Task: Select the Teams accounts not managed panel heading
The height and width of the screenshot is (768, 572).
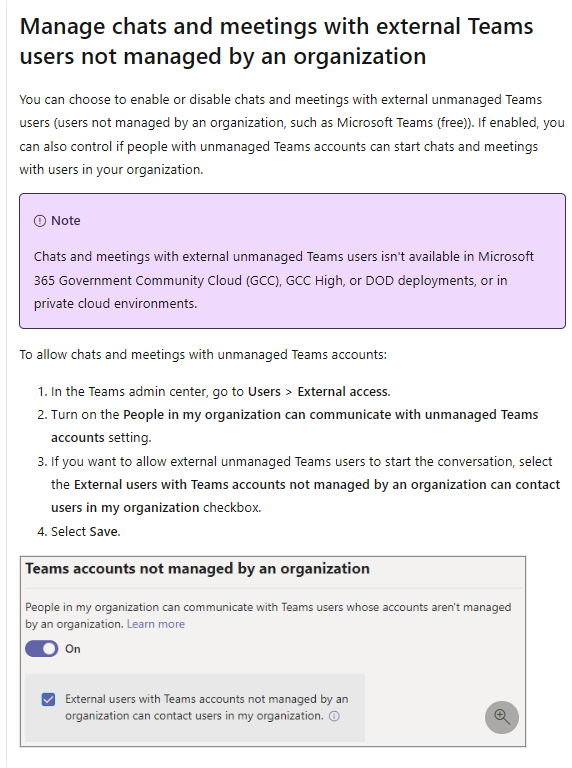Action: coord(197,569)
